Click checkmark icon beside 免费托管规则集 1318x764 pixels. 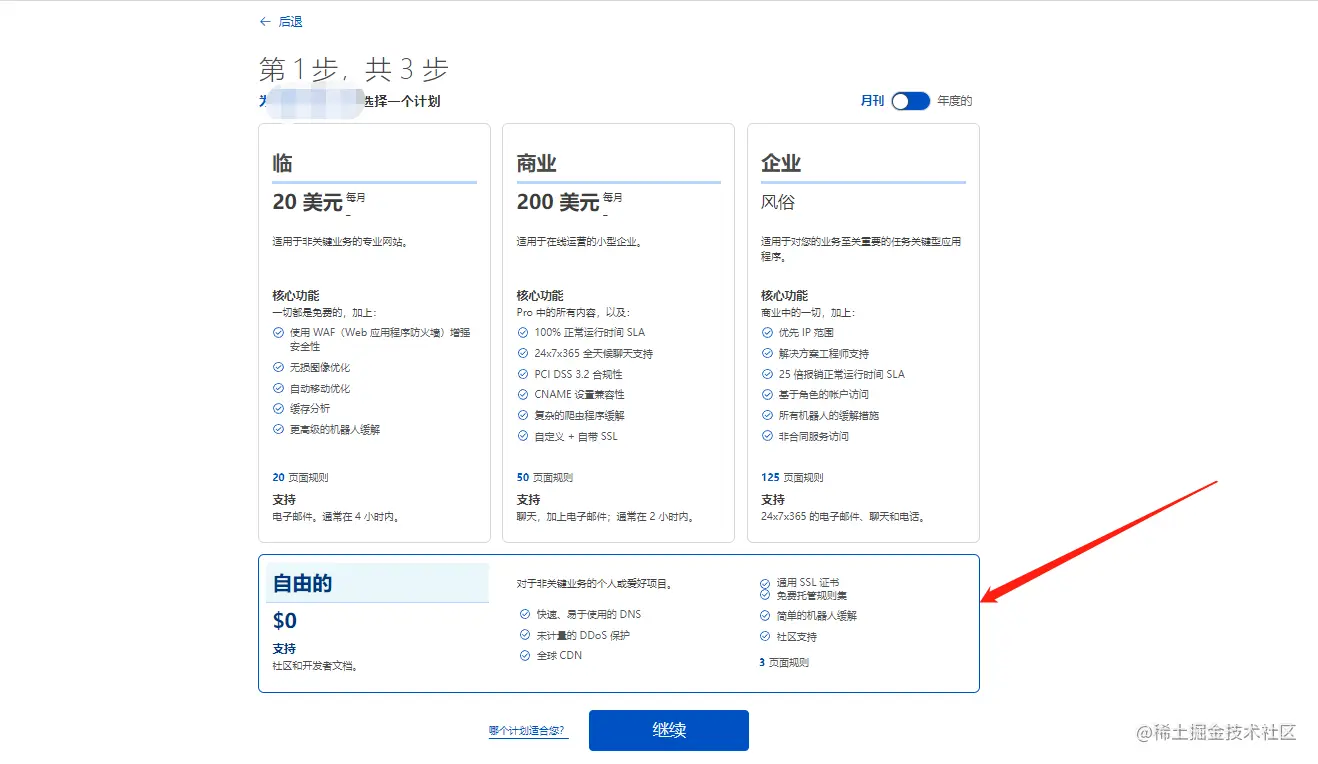coord(766,595)
